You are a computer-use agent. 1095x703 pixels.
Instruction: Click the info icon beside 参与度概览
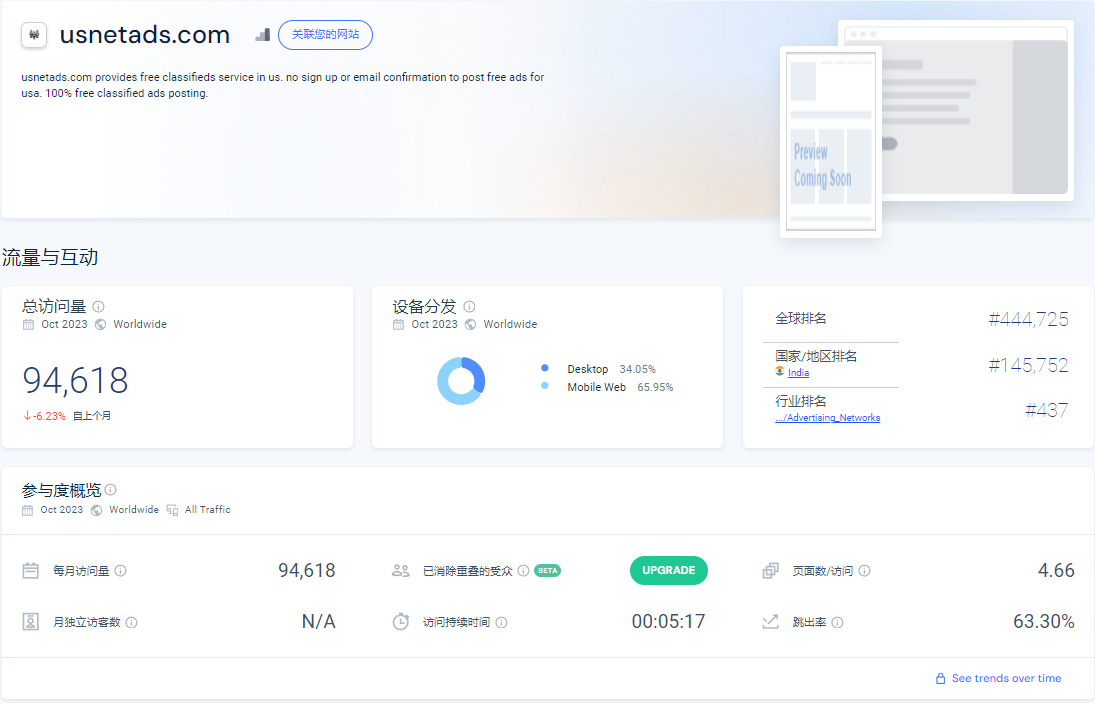(111, 490)
